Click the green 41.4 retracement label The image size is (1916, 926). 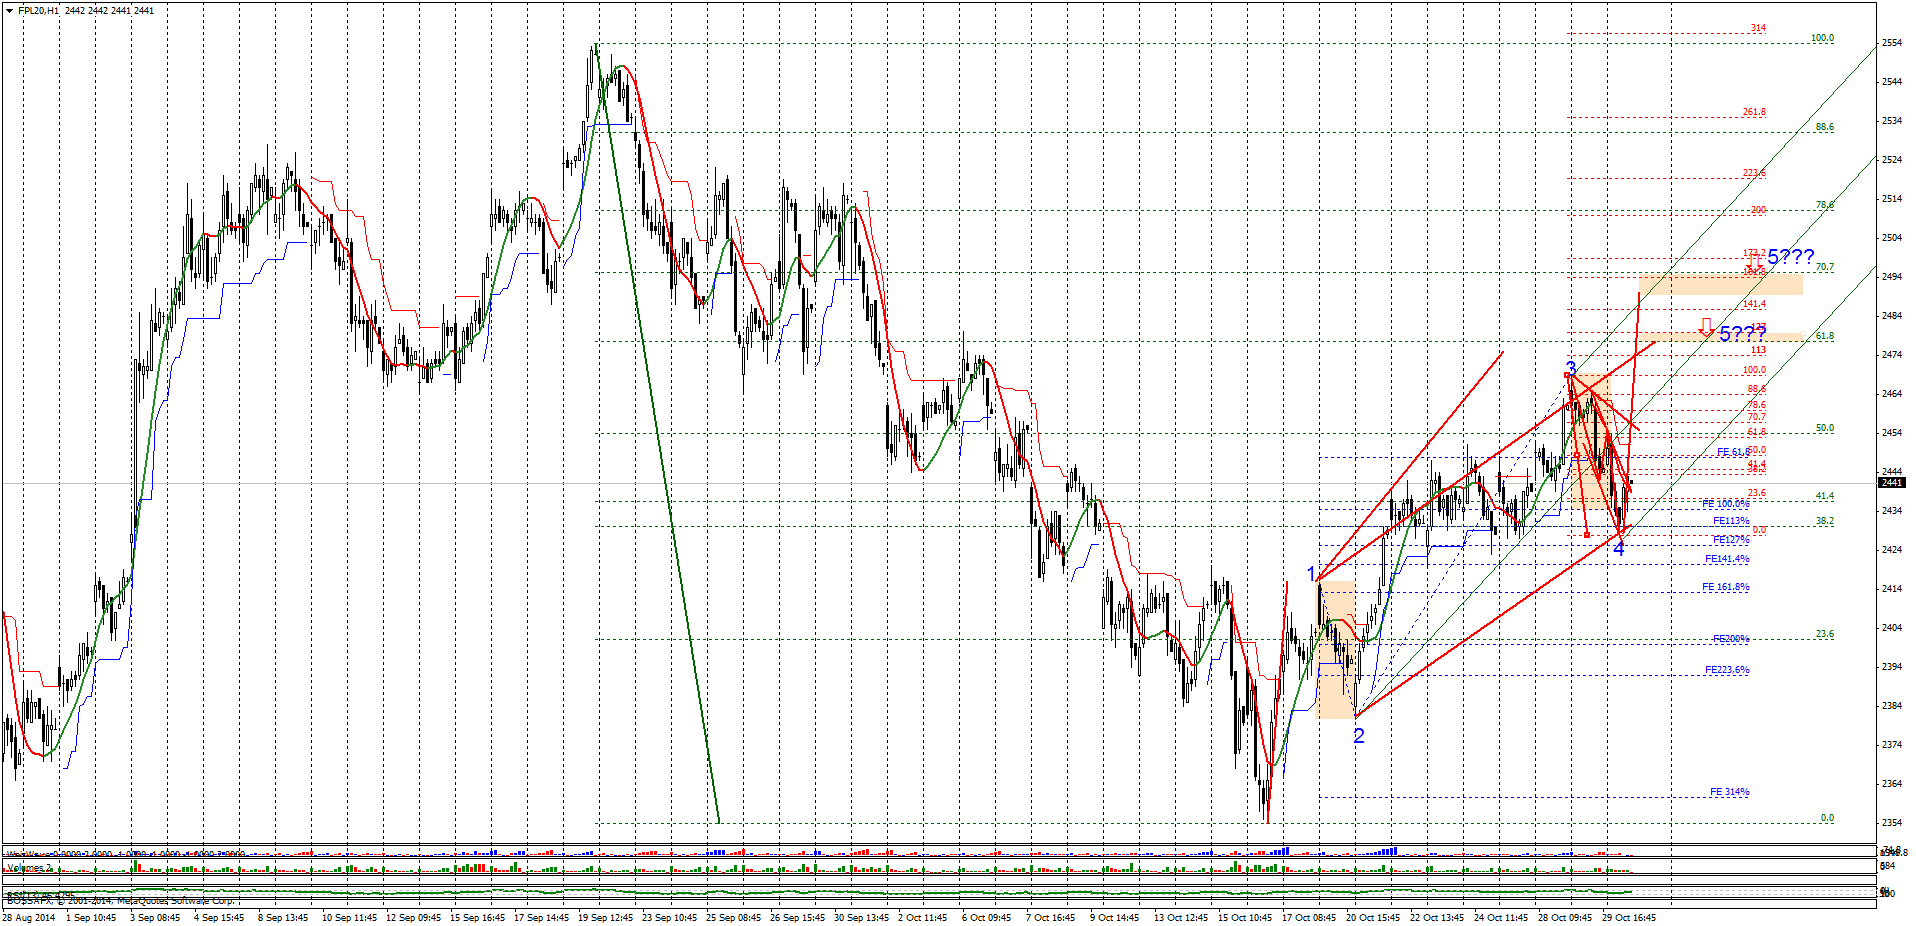[x=1825, y=496]
